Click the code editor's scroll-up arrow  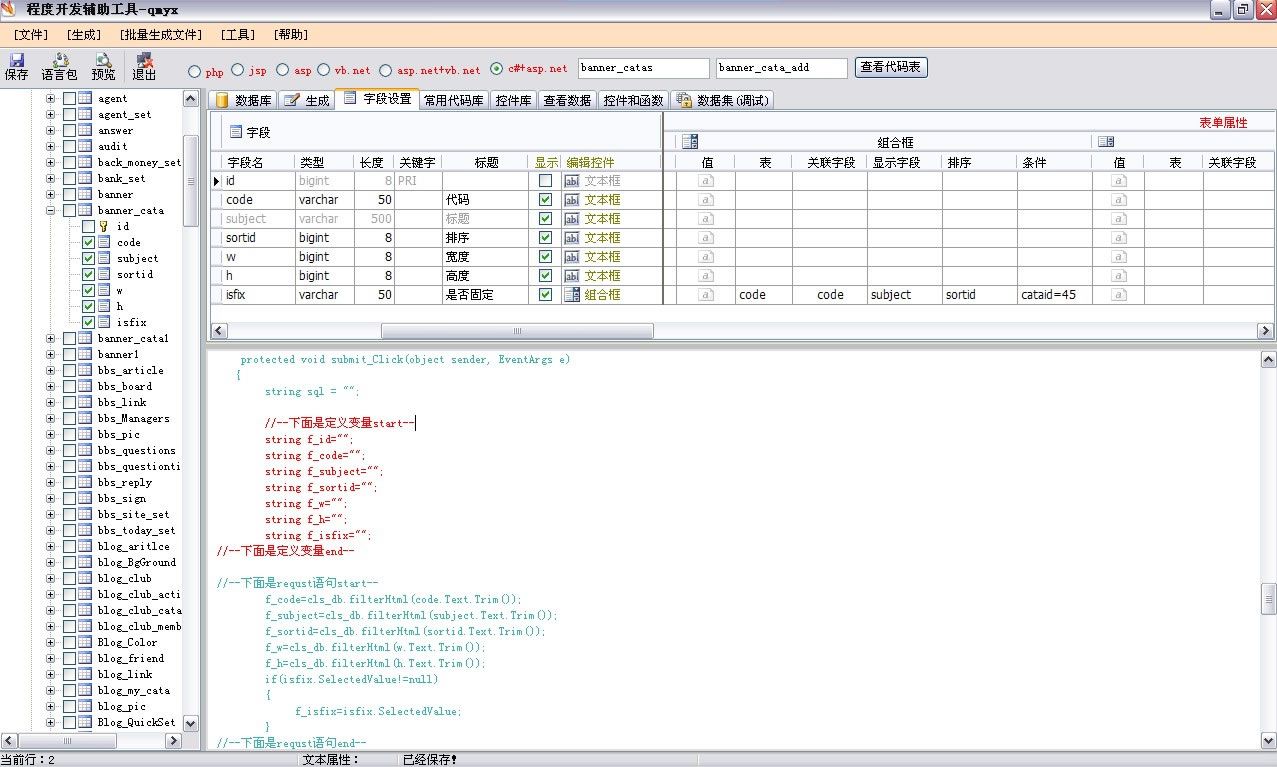point(1268,359)
